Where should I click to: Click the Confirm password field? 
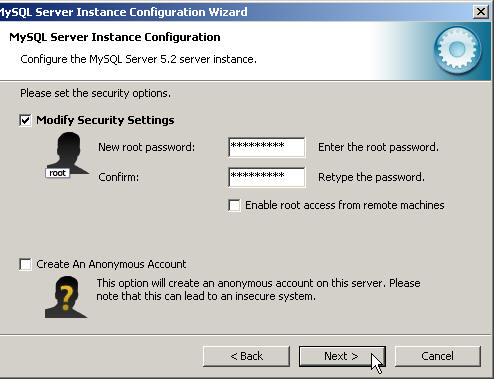[x=266, y=177]
